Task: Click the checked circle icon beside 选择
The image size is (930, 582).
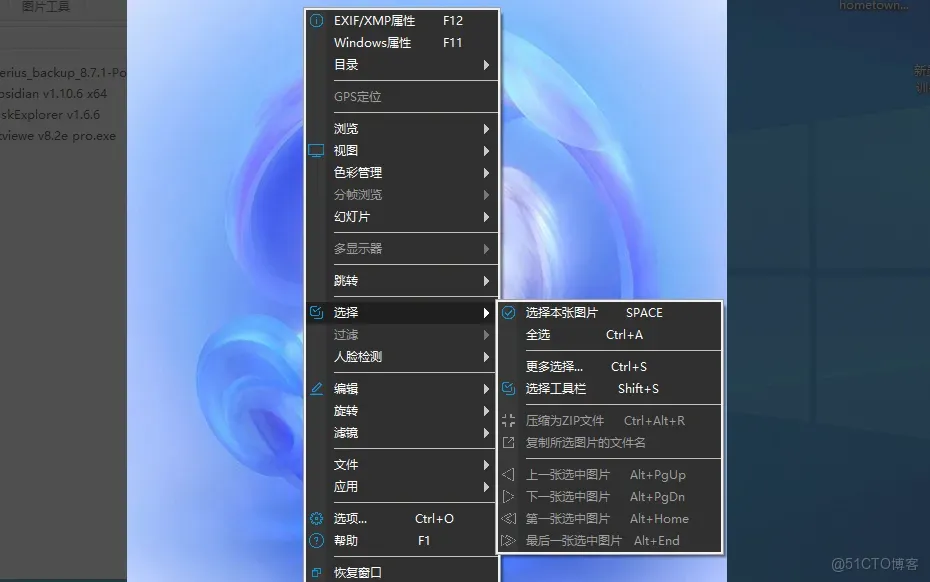Action: click(316, 311)
